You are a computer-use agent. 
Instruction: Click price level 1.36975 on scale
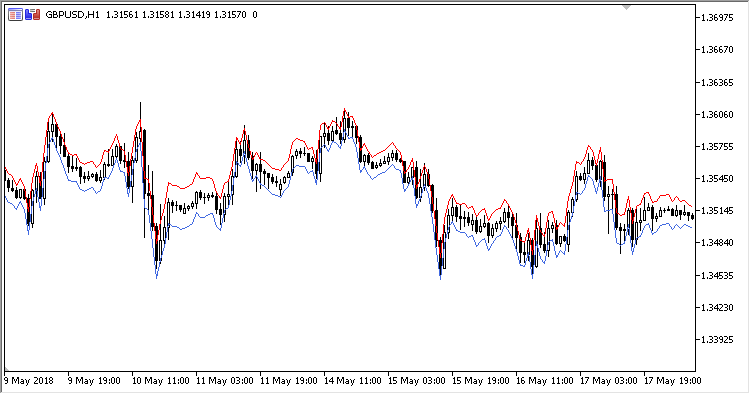[x=717, y=18]
